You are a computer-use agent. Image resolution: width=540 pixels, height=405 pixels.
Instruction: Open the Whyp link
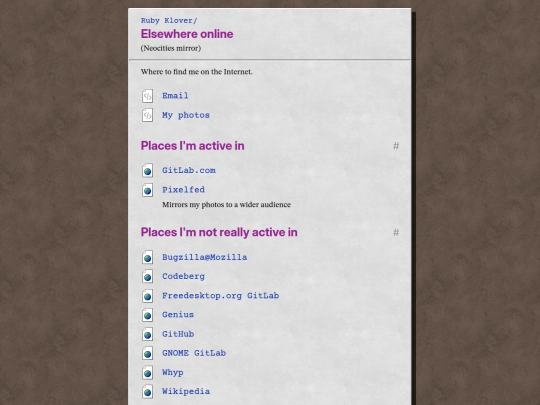tap(173, 372)
